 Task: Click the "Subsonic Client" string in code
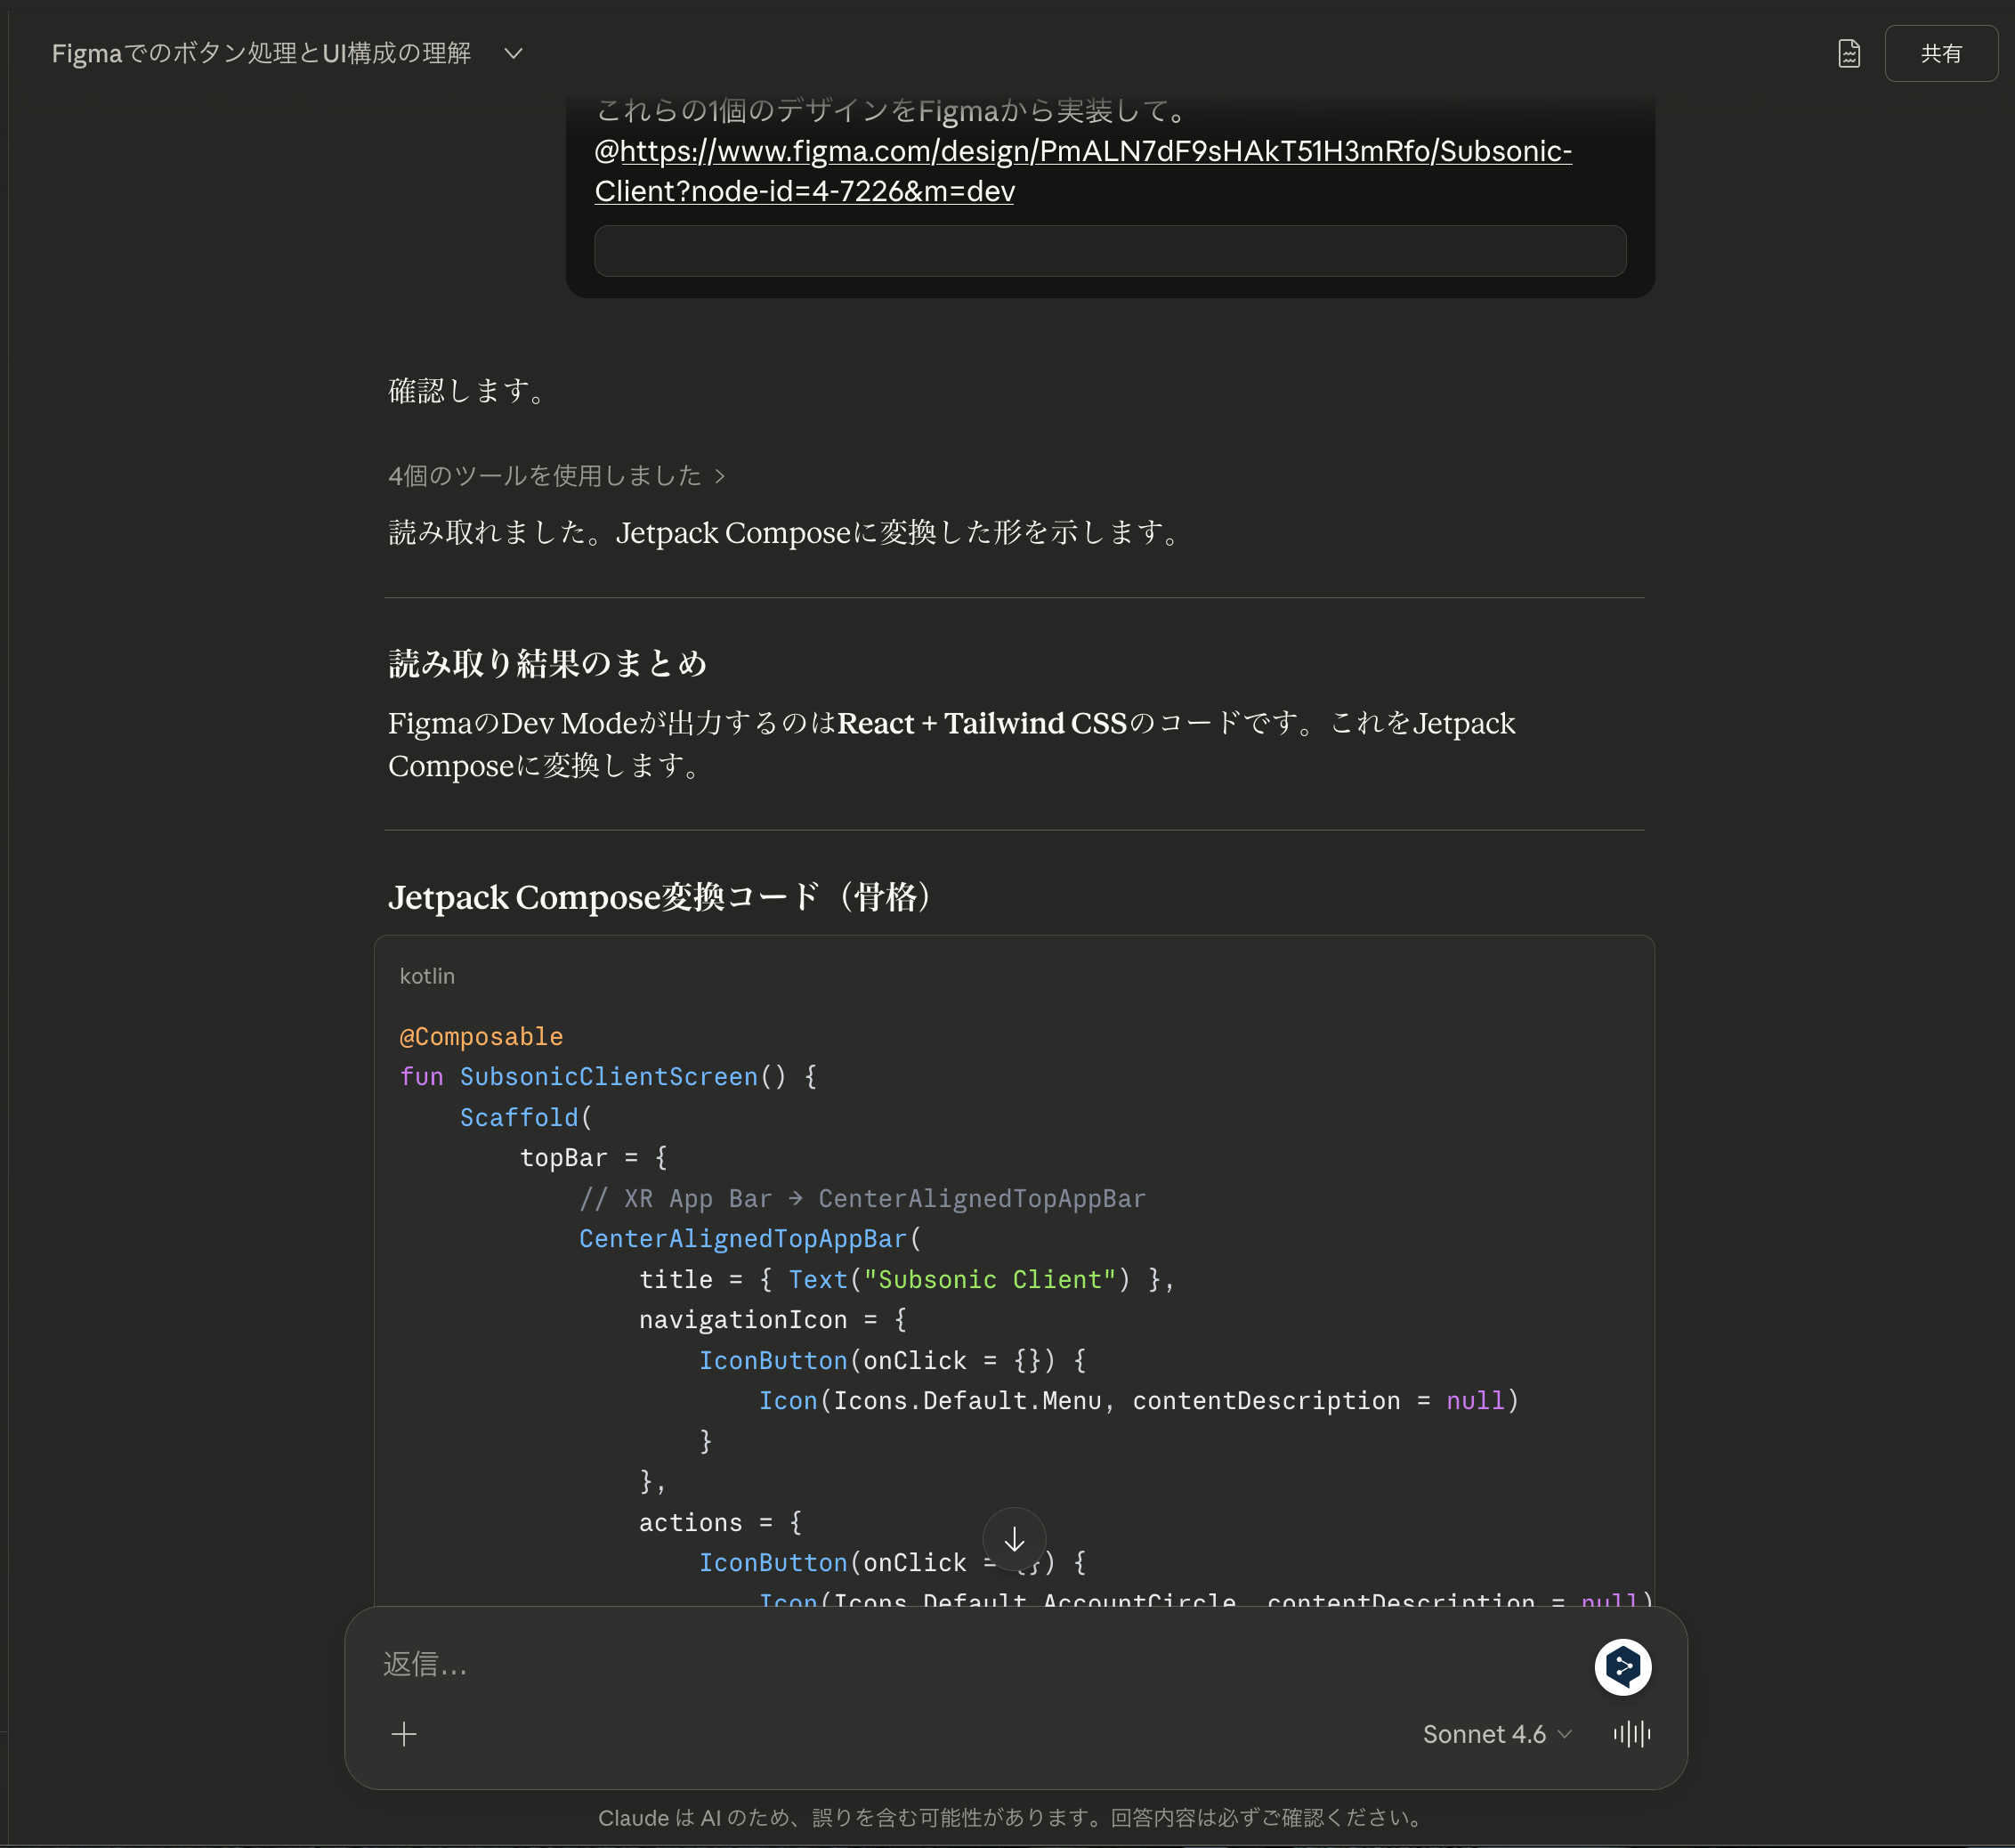coord(988,1280)
